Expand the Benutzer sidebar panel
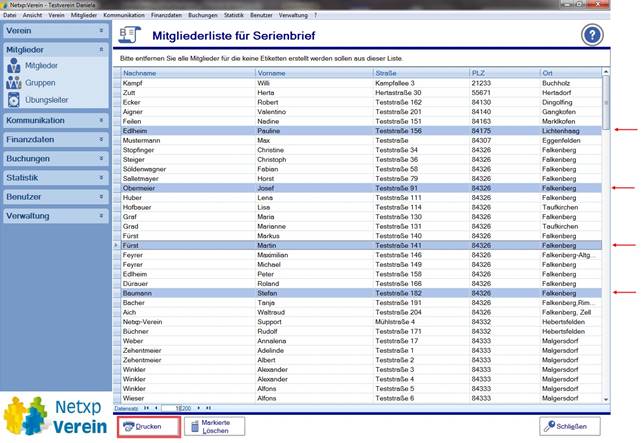Viewport: 643px width, 443px height. [x=56, y=197]
